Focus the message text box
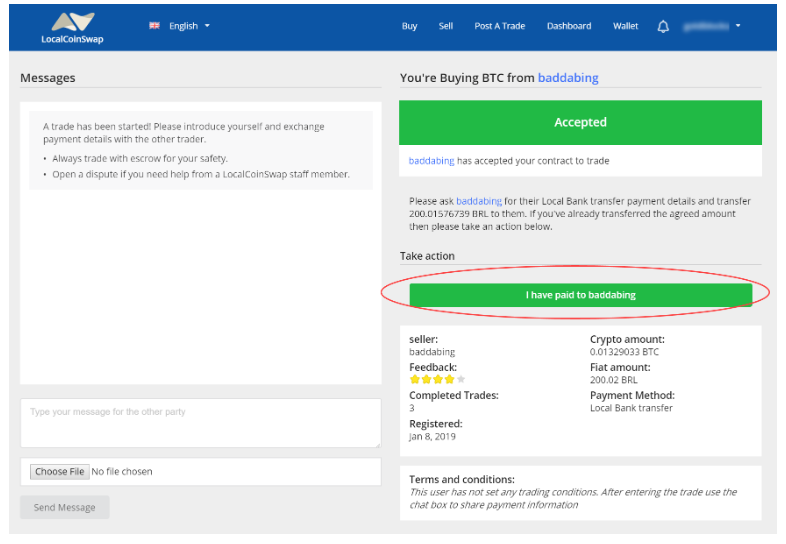The image size is (786, 544). pos(201,423)
